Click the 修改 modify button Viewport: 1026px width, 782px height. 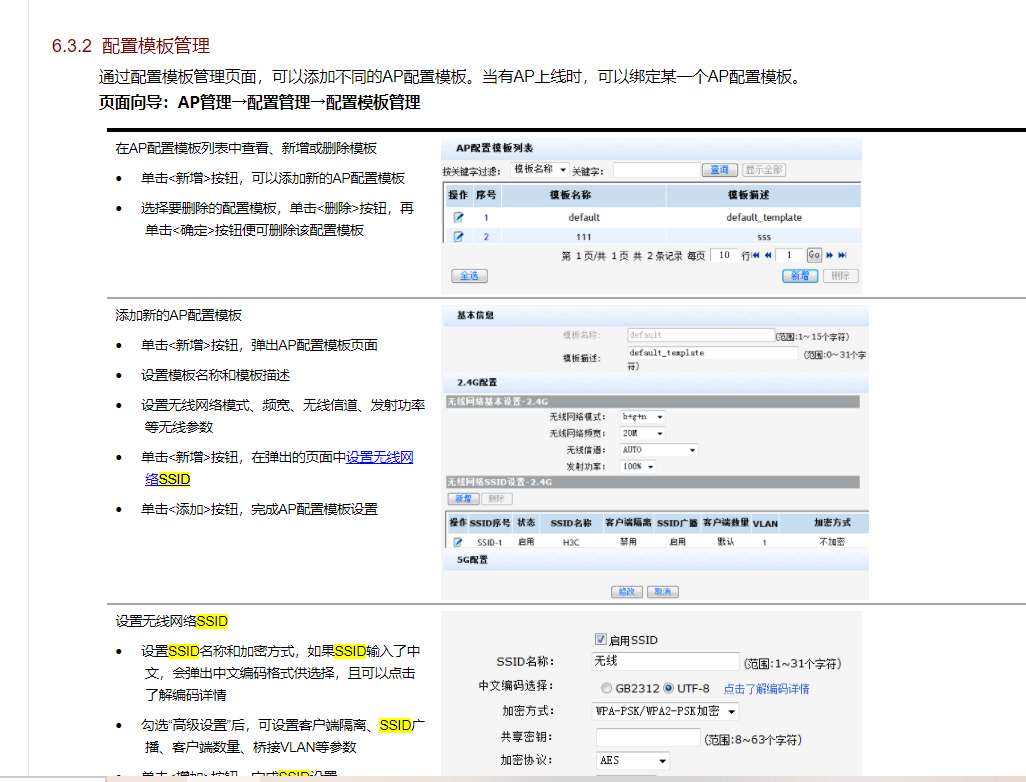[627, 592]
